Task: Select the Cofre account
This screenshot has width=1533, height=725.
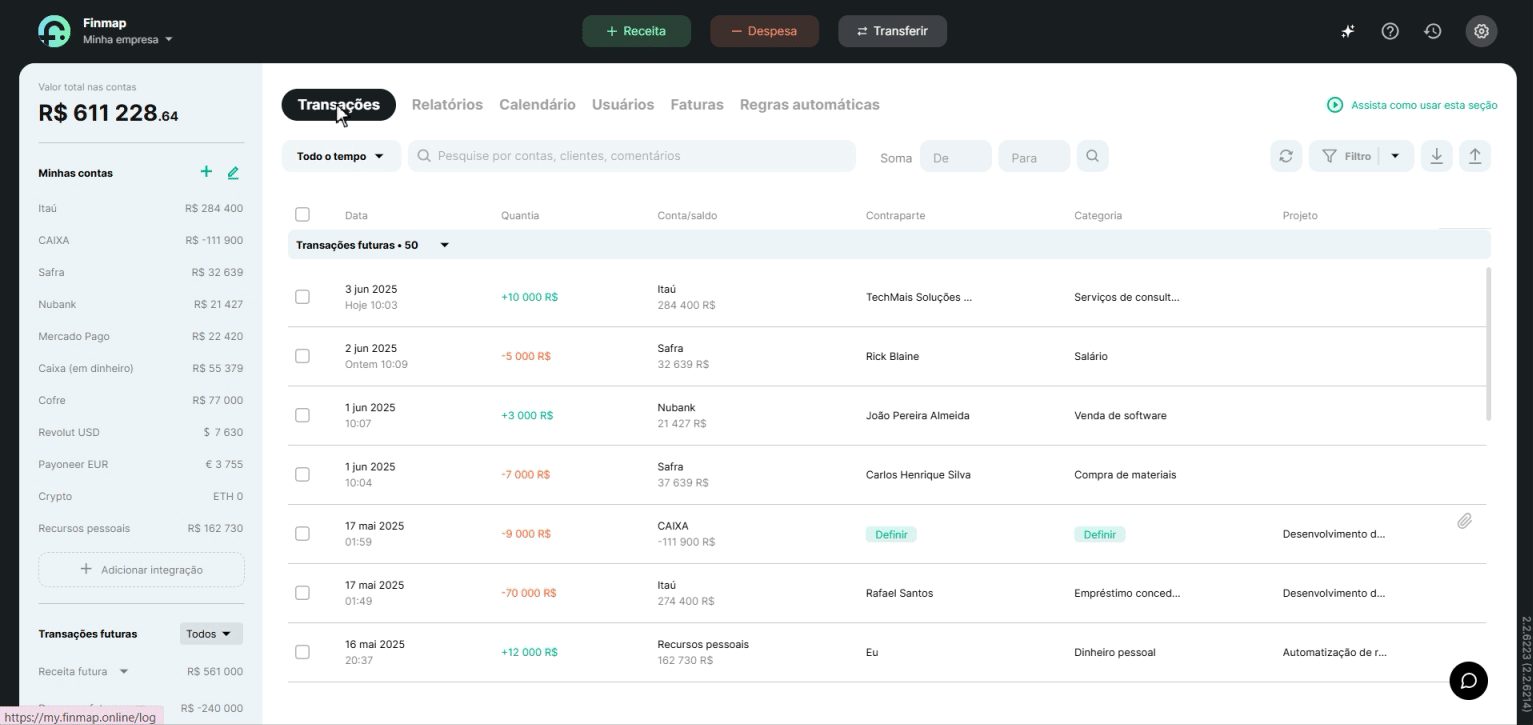Action: point(141,401)
